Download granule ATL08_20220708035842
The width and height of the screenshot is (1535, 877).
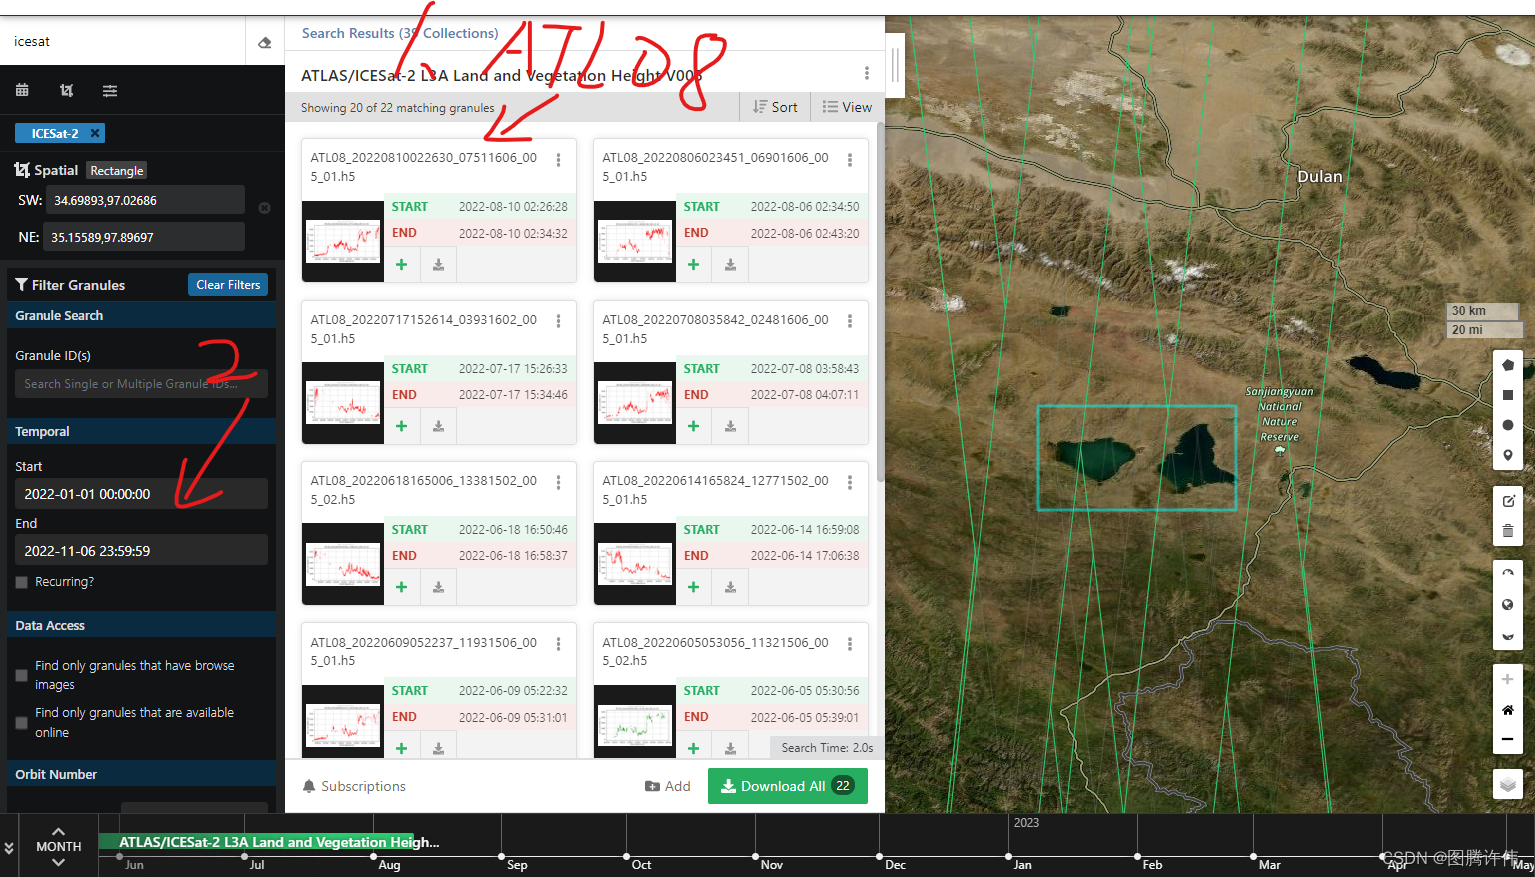(730, 426)
